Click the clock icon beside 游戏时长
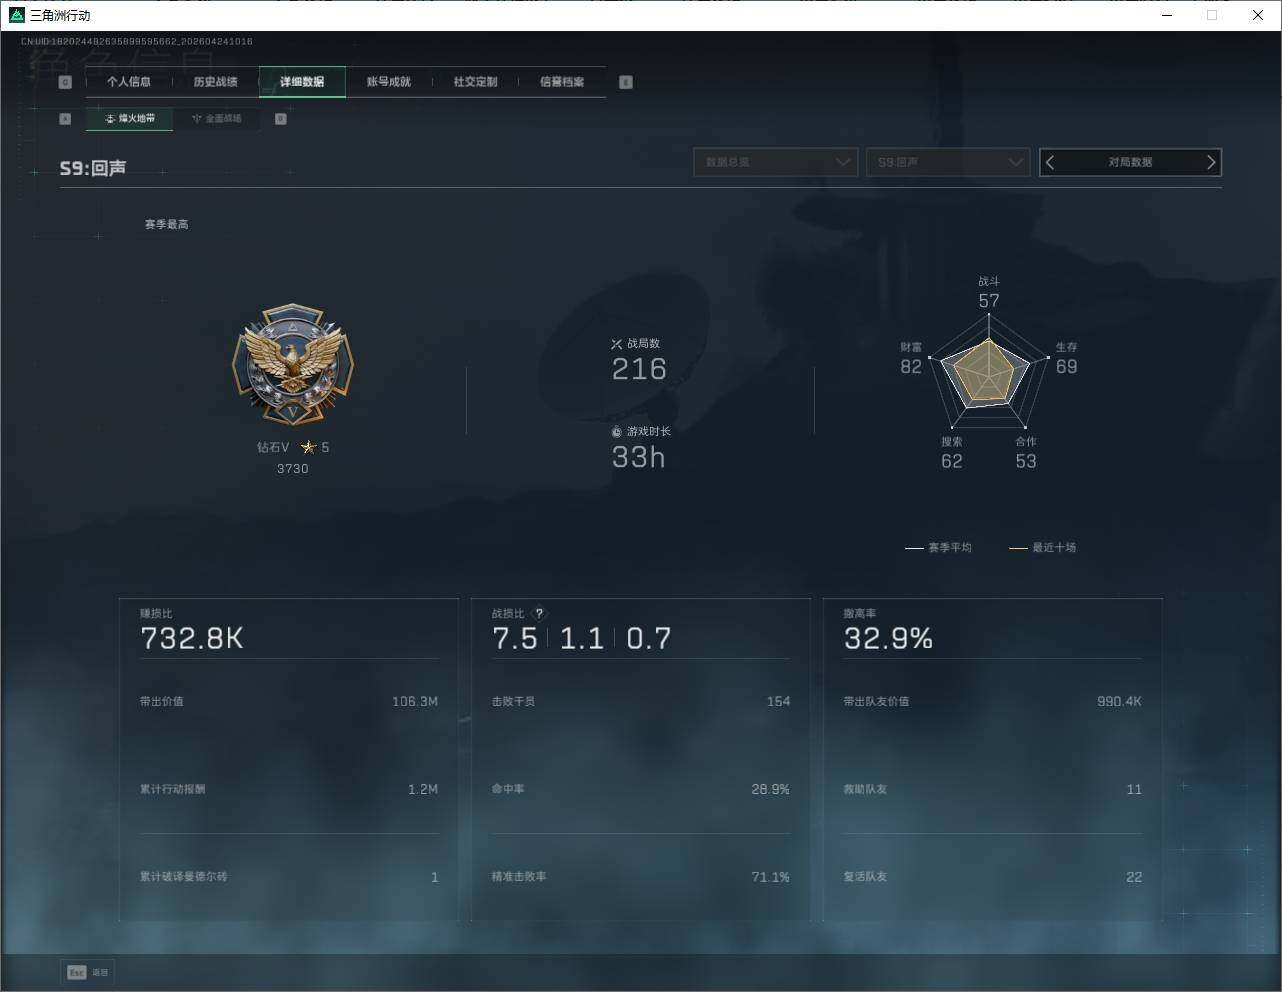Image resolution: width=1282 pixels, height=992 pixels. click(x=617, y=432)
